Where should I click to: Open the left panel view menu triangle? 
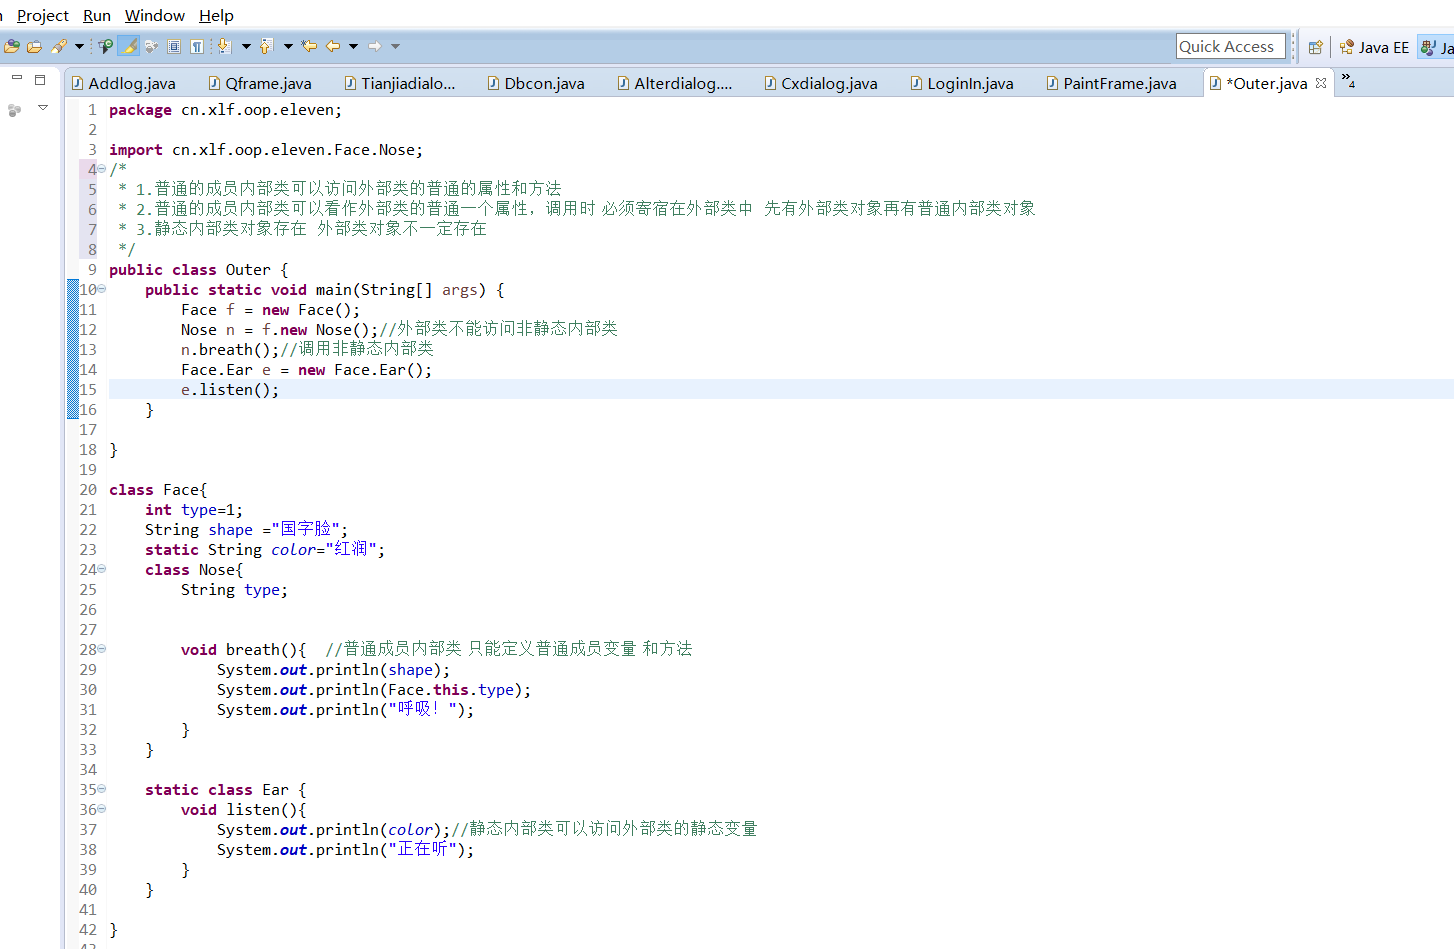click(x=43, y=107)
